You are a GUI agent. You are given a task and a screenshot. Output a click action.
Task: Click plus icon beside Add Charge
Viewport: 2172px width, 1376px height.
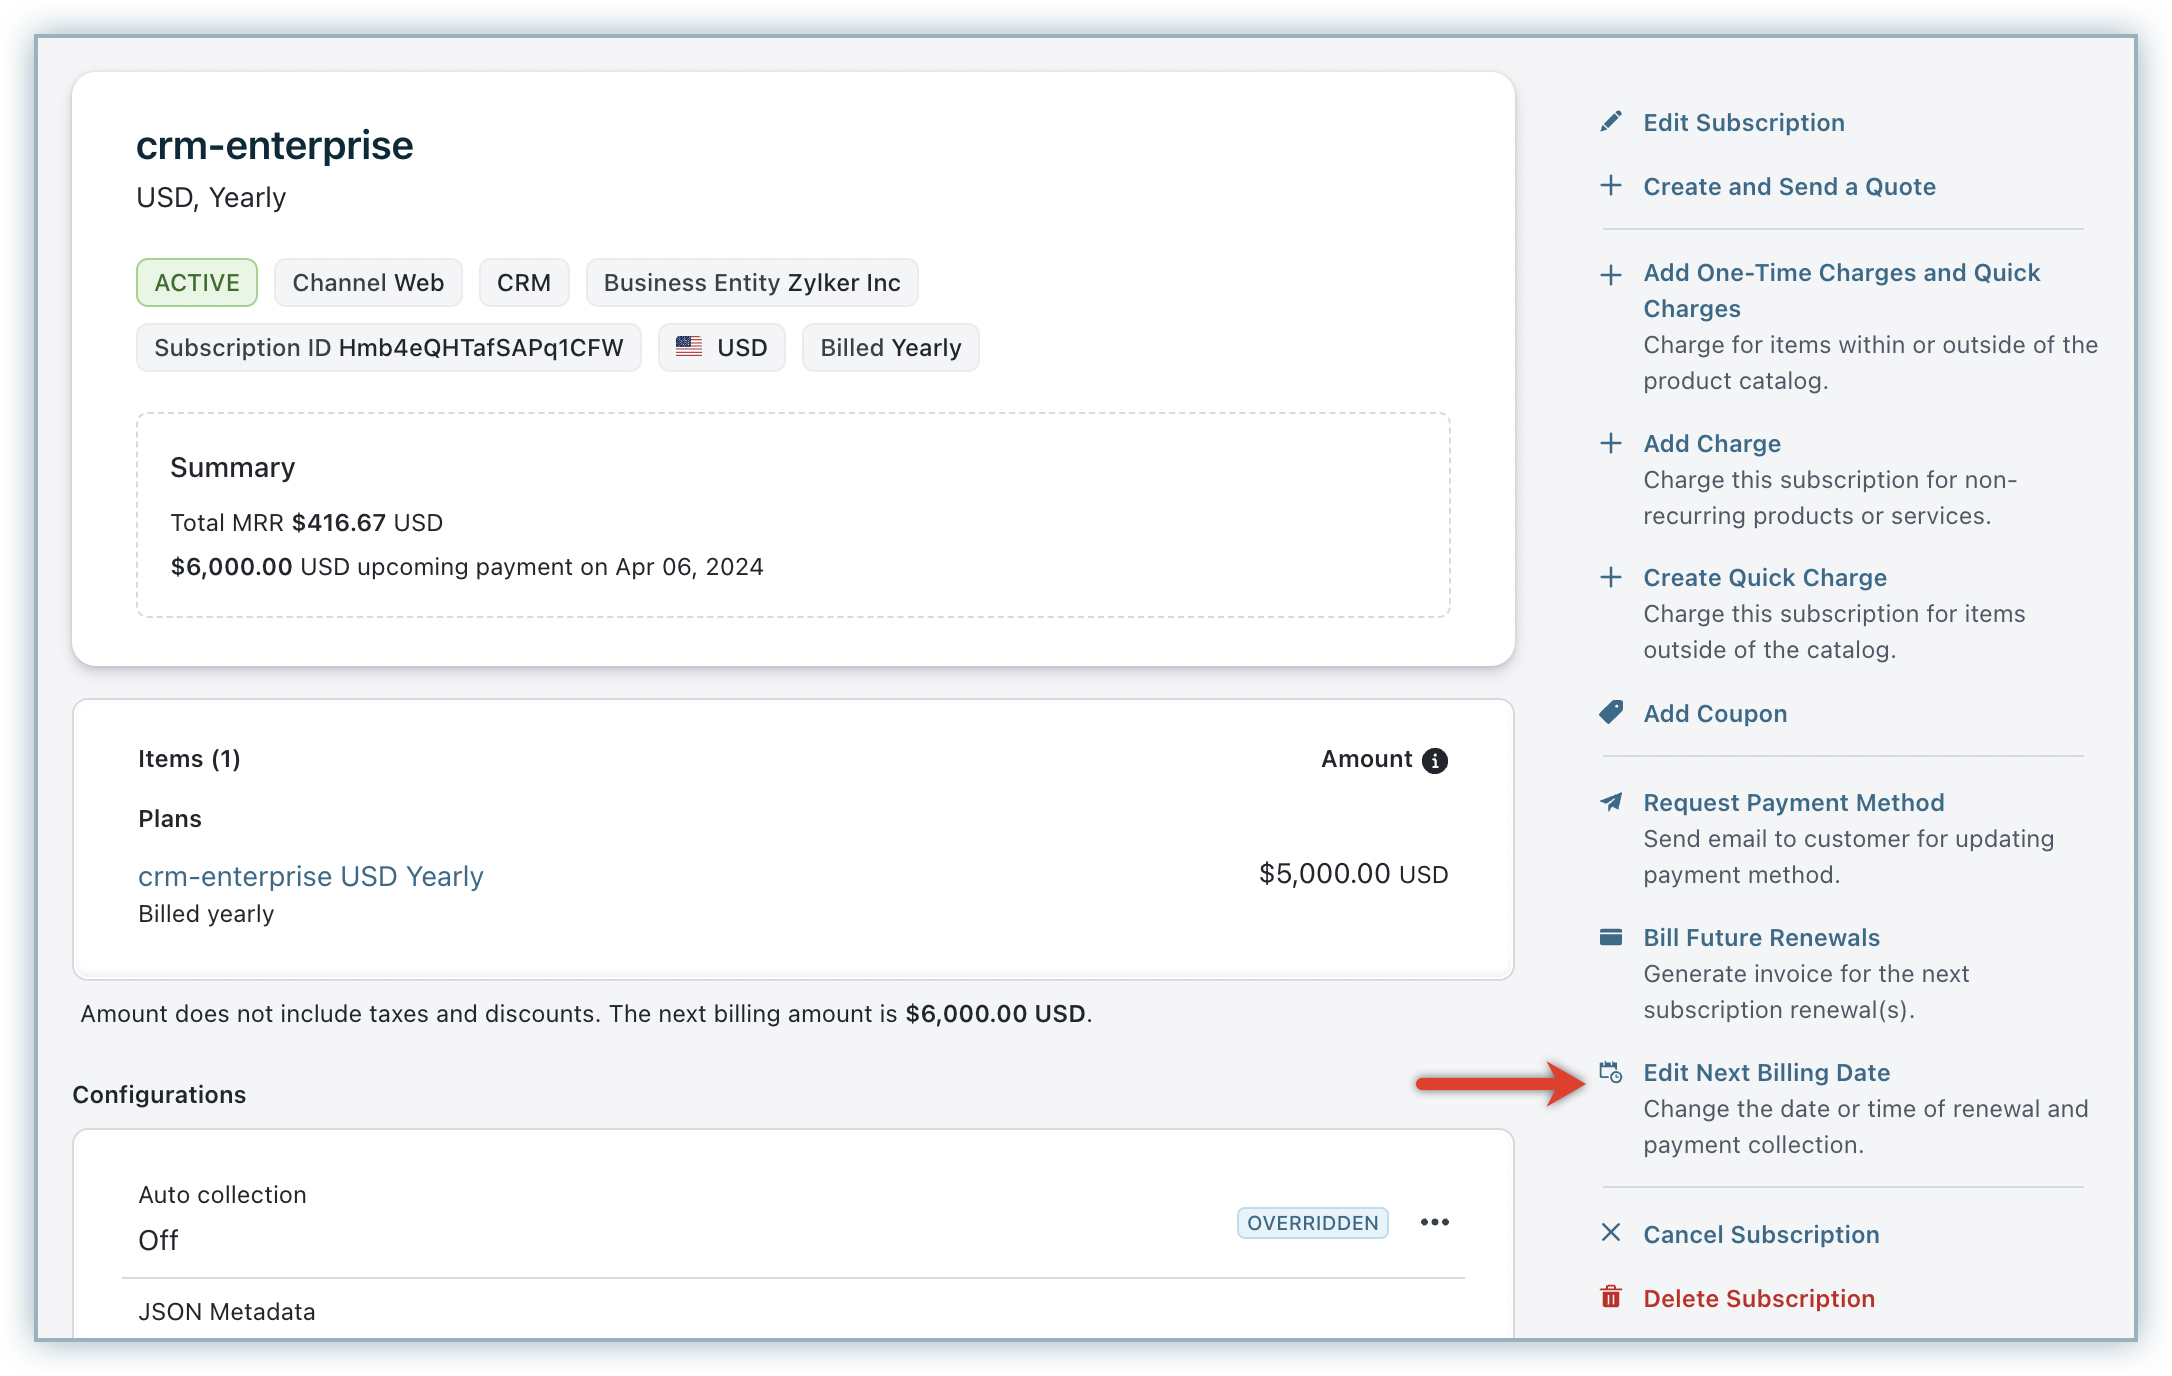tap(1610, 443)
